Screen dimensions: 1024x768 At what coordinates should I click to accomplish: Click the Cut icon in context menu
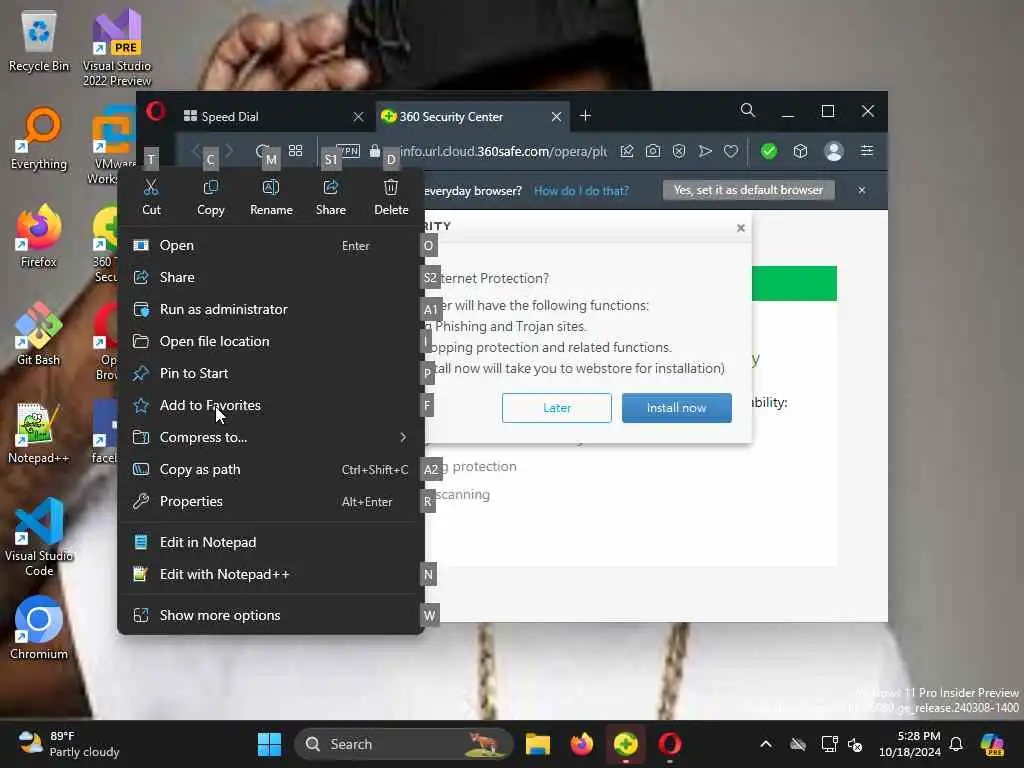tap(151, 188)
